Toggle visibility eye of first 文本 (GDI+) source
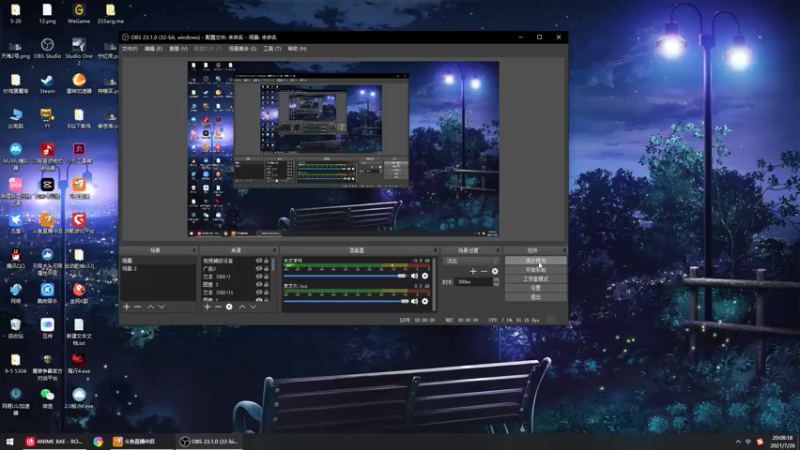The height and width of the screenshot is (450, 800). point(259,277)
